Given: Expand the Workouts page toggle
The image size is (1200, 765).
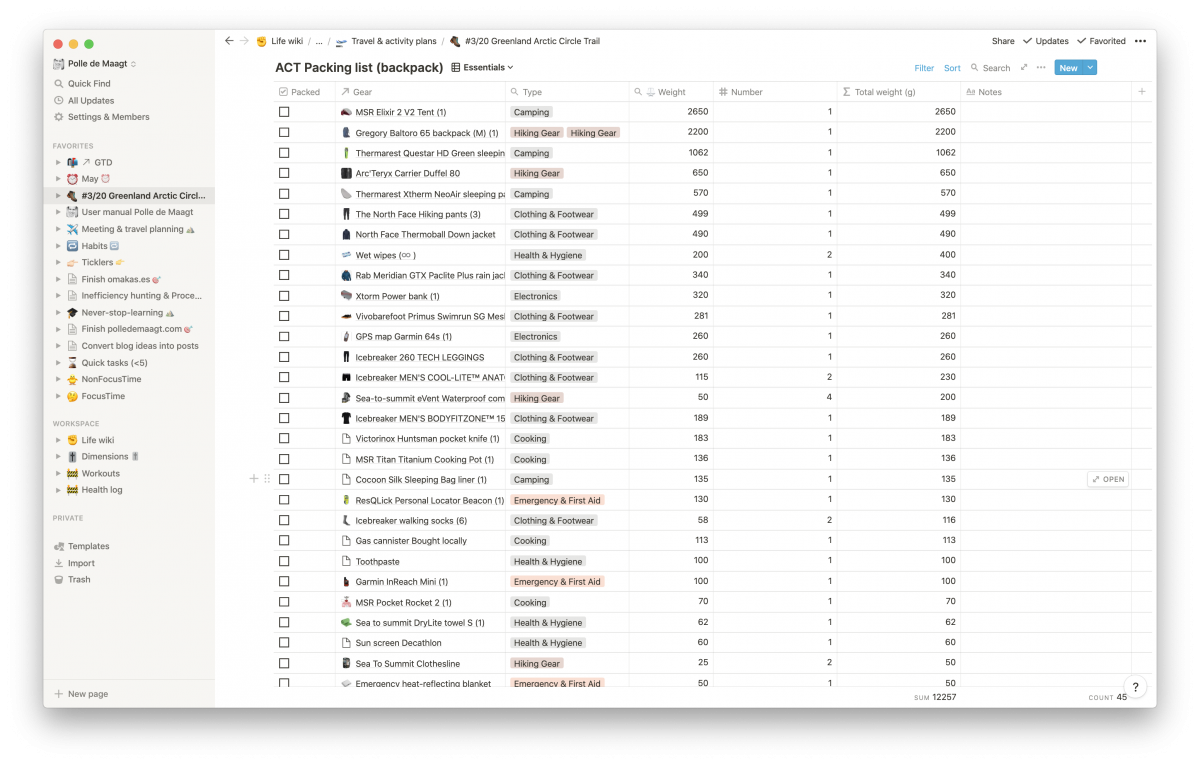Looking at the screenshot, I should [x=58, y=473].
